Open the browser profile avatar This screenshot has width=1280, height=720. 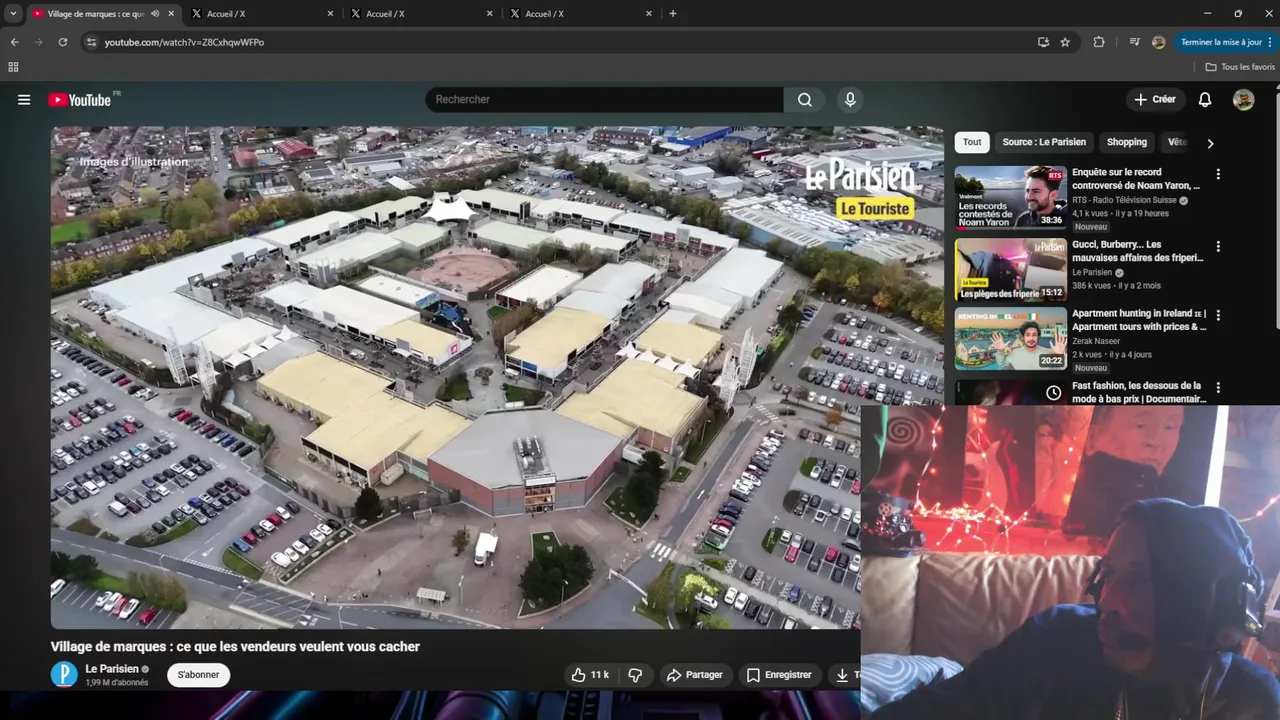coord(1158,42)
